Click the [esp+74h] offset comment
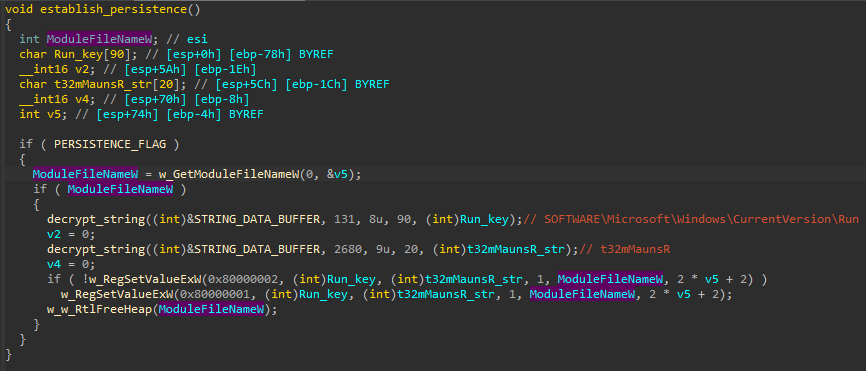The width and height of the screenshot is (866, 371). point(129,114)
